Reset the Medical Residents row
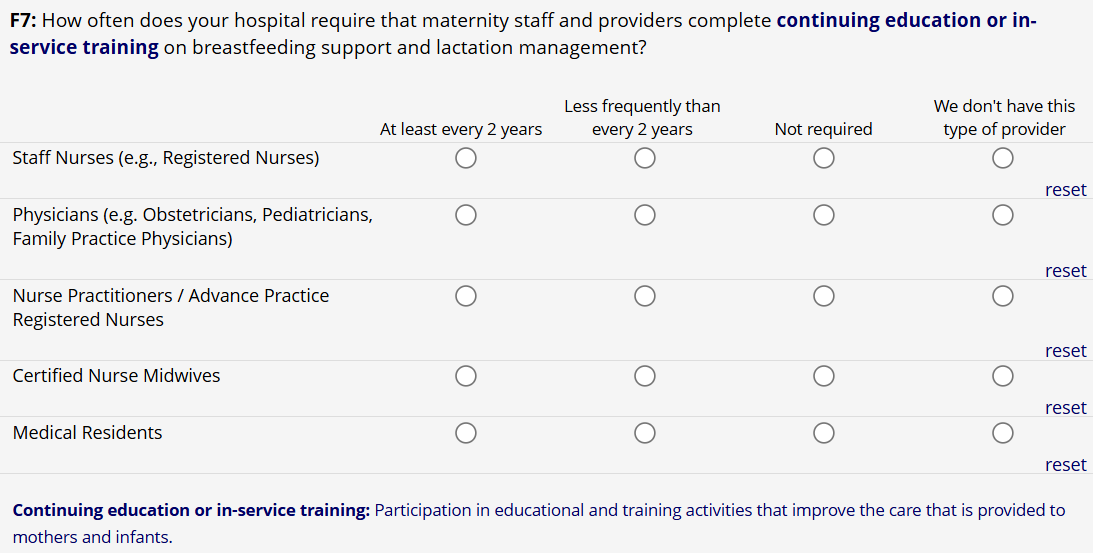Screen dimensions: 1093x553 tap(1065, 465)
